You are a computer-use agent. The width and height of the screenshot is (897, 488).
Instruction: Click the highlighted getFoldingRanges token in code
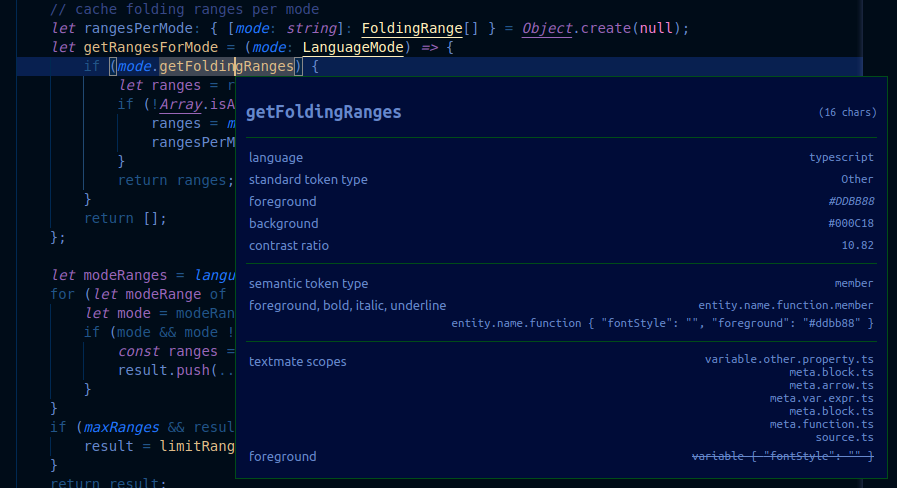[227, 66]
